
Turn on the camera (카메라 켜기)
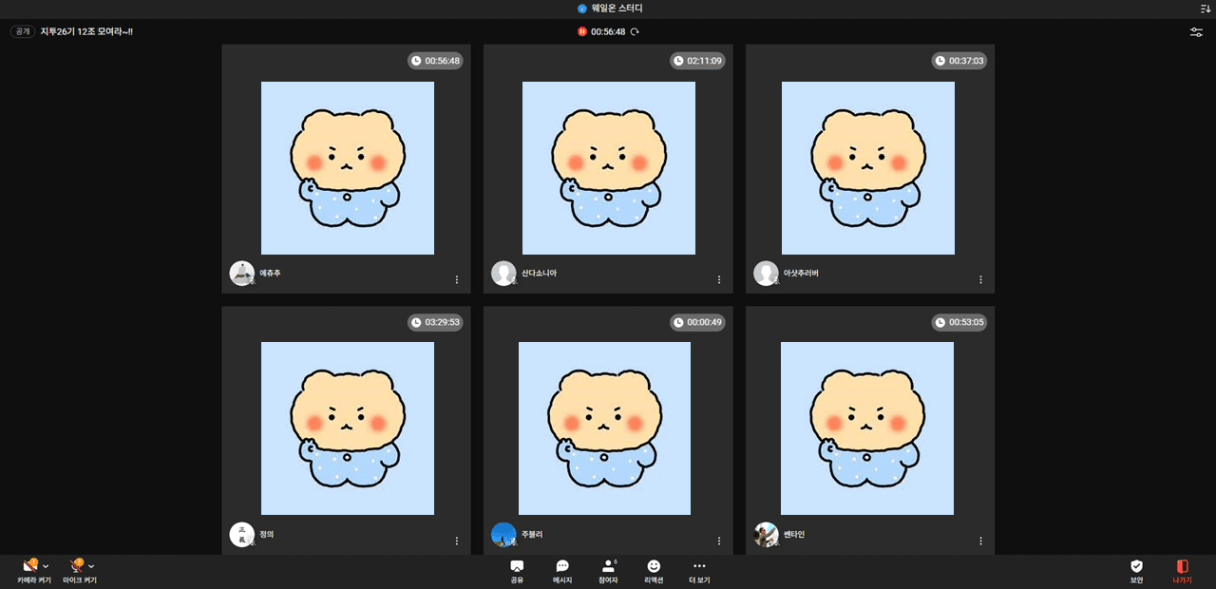click(29, 567)
